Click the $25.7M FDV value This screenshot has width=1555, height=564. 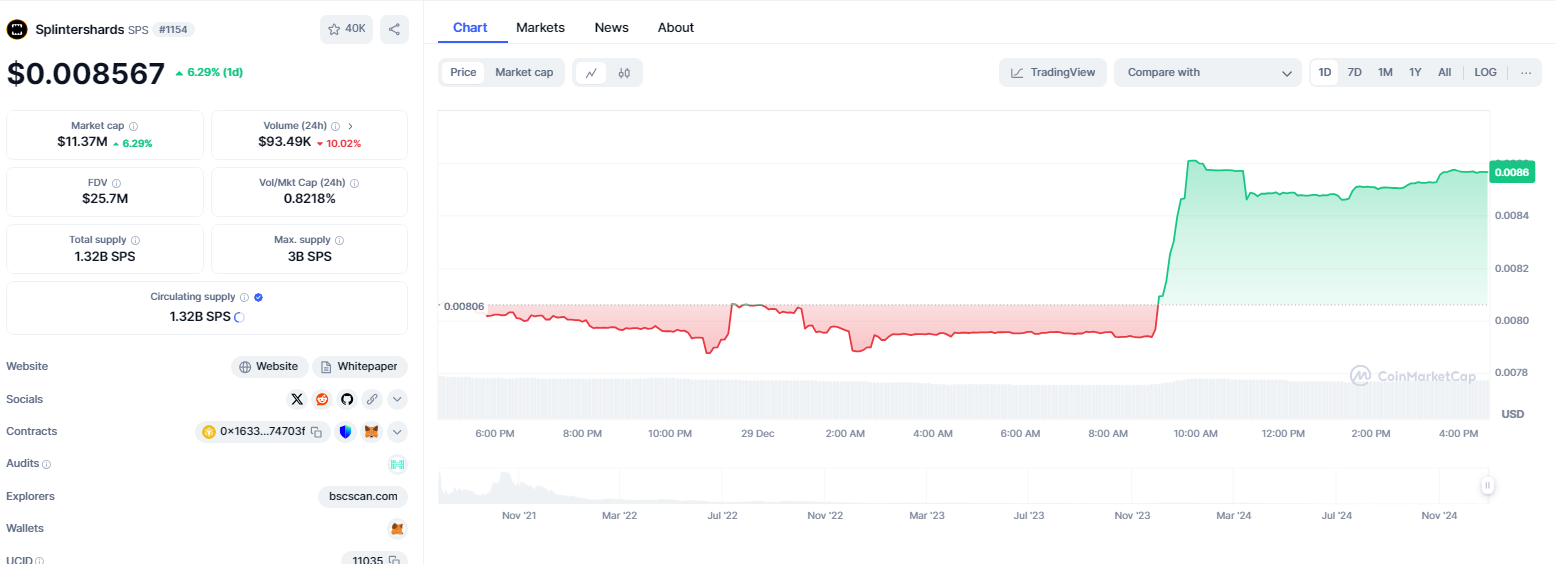[x=105, y=199]
